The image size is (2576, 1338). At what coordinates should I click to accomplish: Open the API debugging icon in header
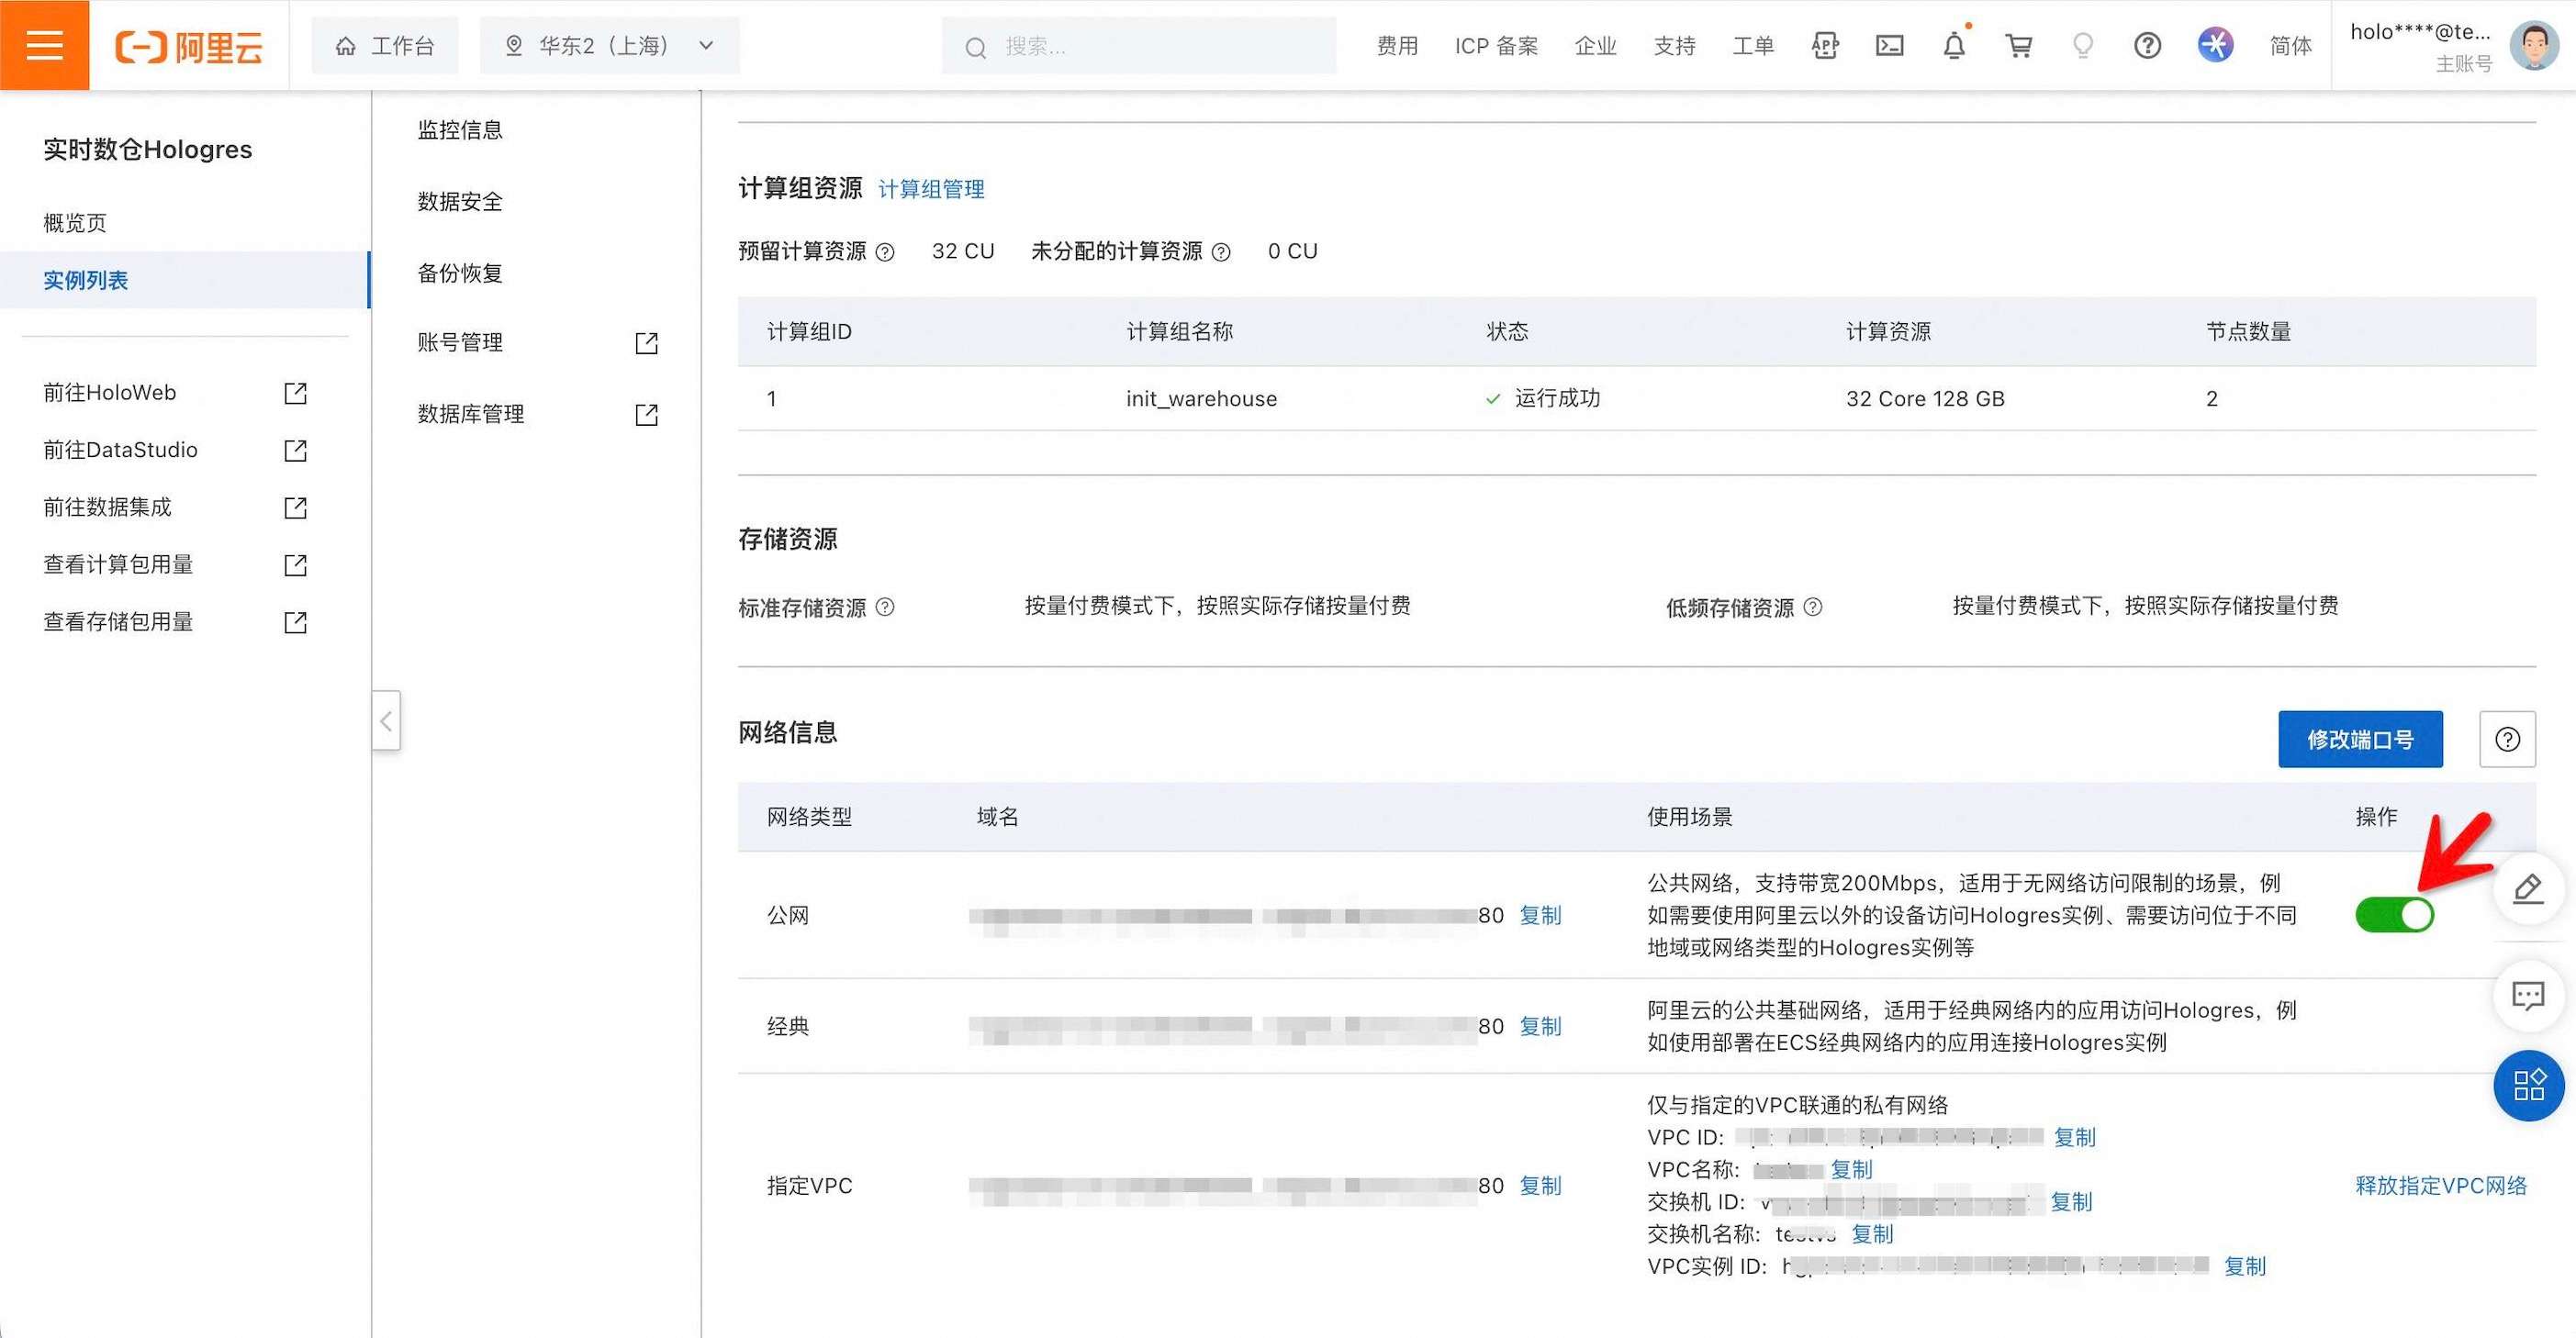tap(1825, 46)
